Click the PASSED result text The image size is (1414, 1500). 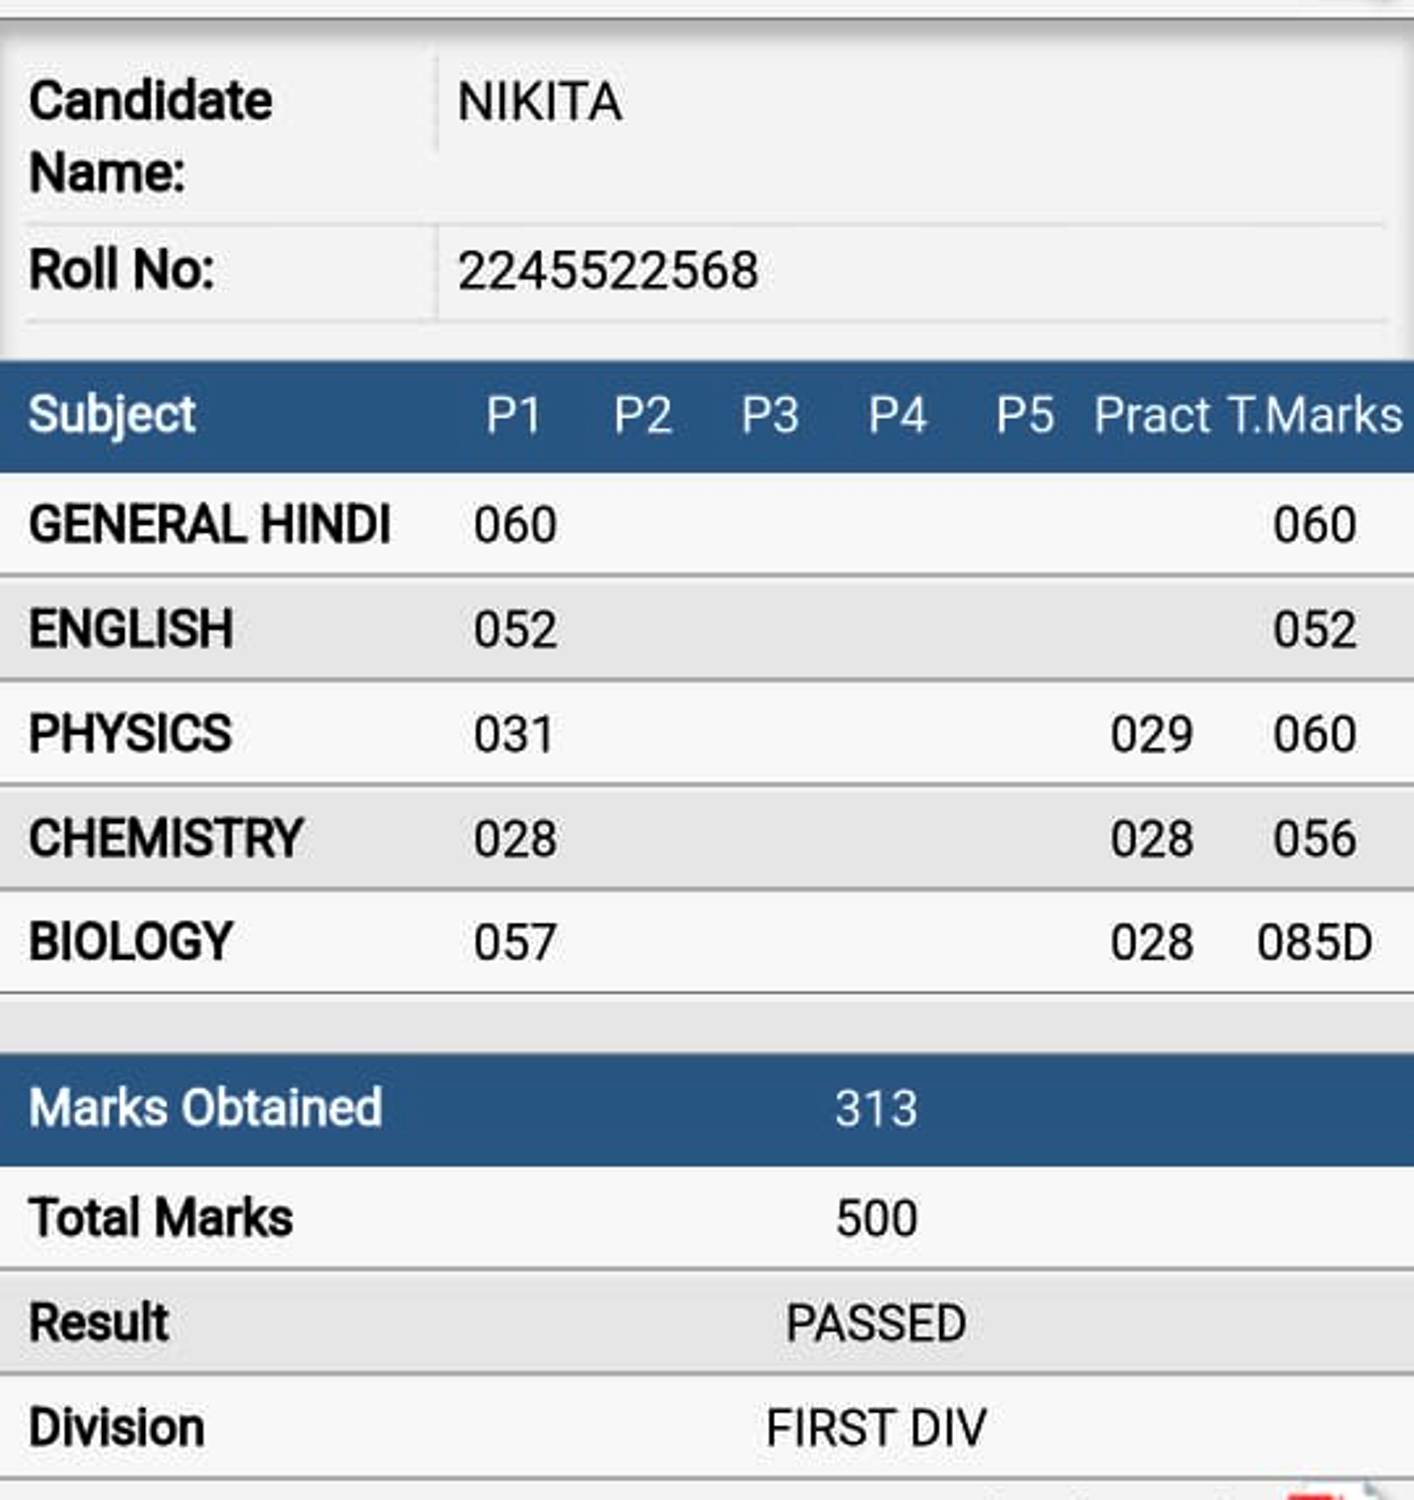click(x=876, y=1324)
